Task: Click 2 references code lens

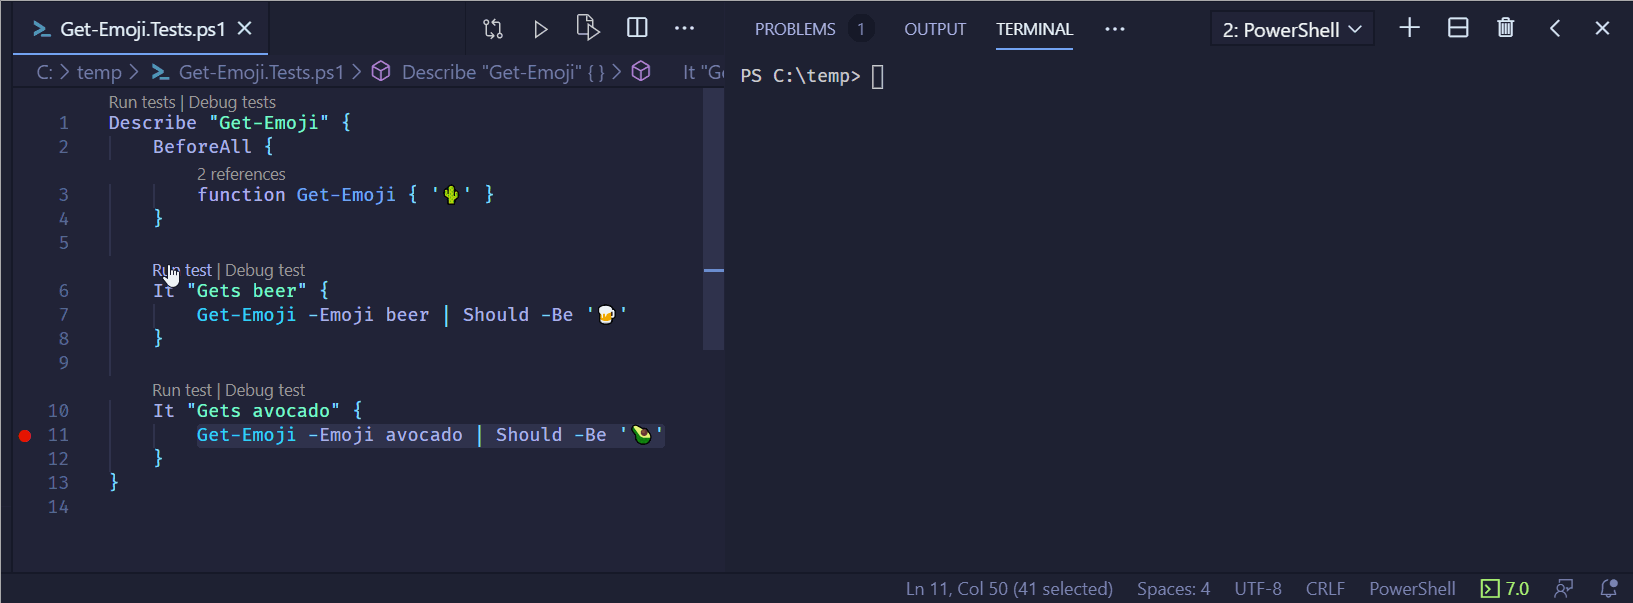Action: pos(241,174)
